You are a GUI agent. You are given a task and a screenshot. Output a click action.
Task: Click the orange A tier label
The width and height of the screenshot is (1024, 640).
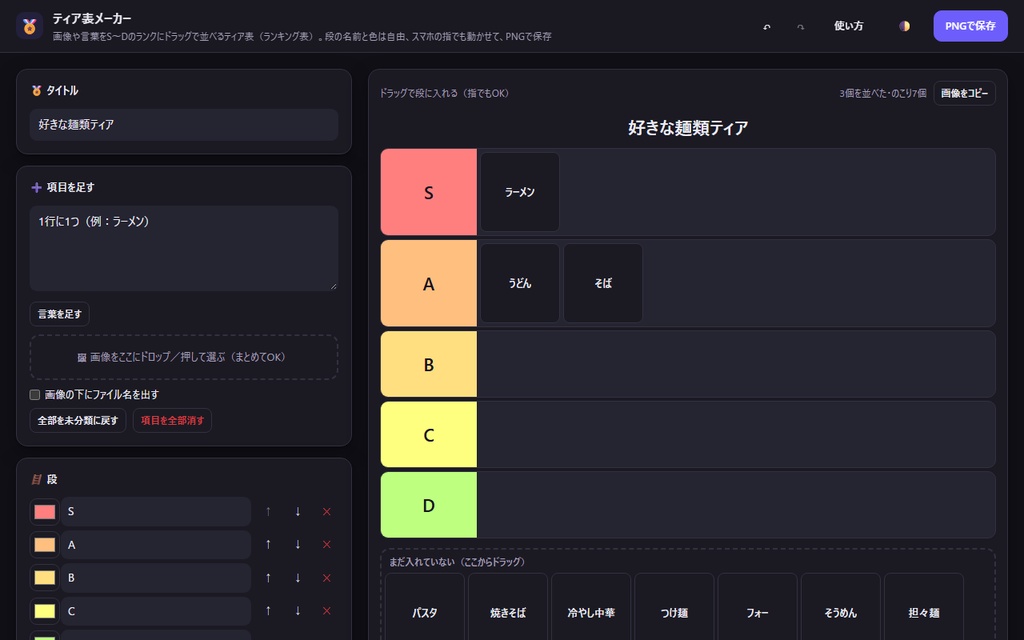[x=428, y=283]
